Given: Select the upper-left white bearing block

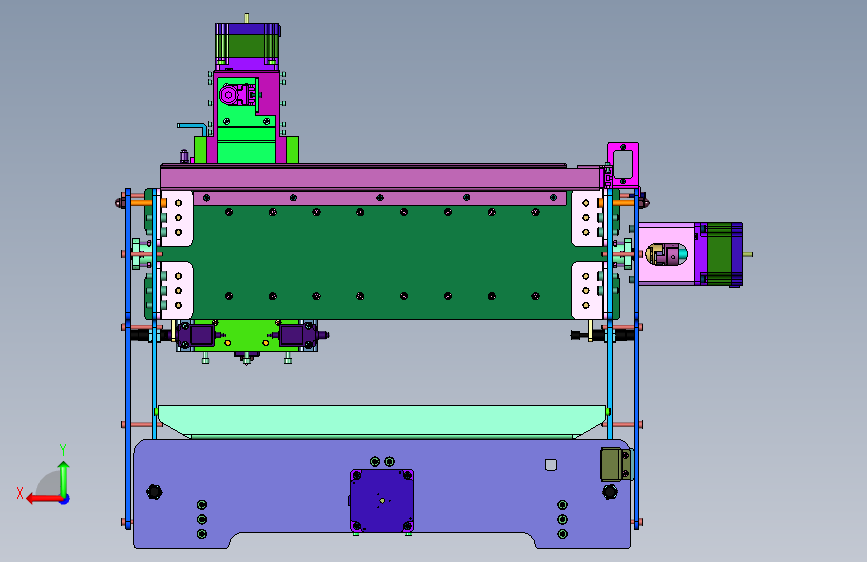Looking at the screenshot, I should (177, 218).
